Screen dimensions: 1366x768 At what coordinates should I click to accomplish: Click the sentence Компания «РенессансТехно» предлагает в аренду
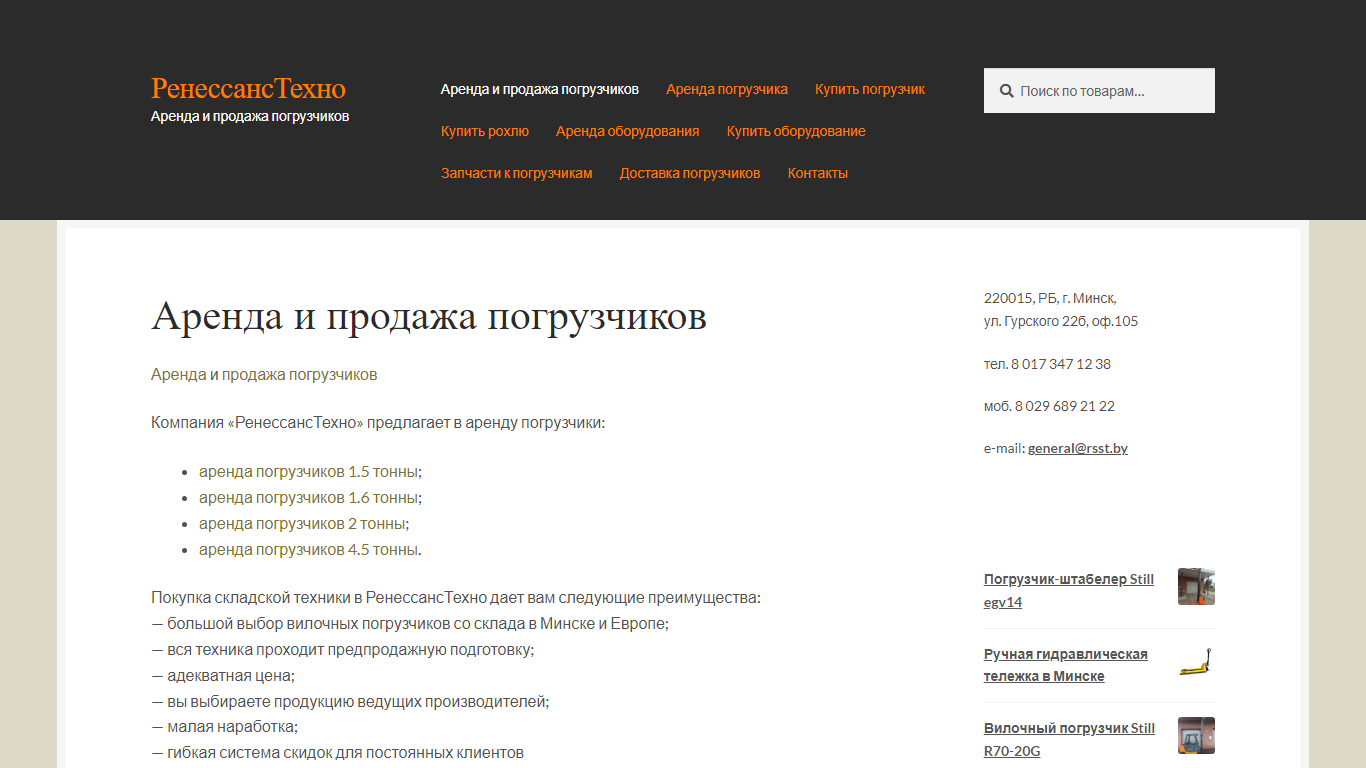[378, 422]
